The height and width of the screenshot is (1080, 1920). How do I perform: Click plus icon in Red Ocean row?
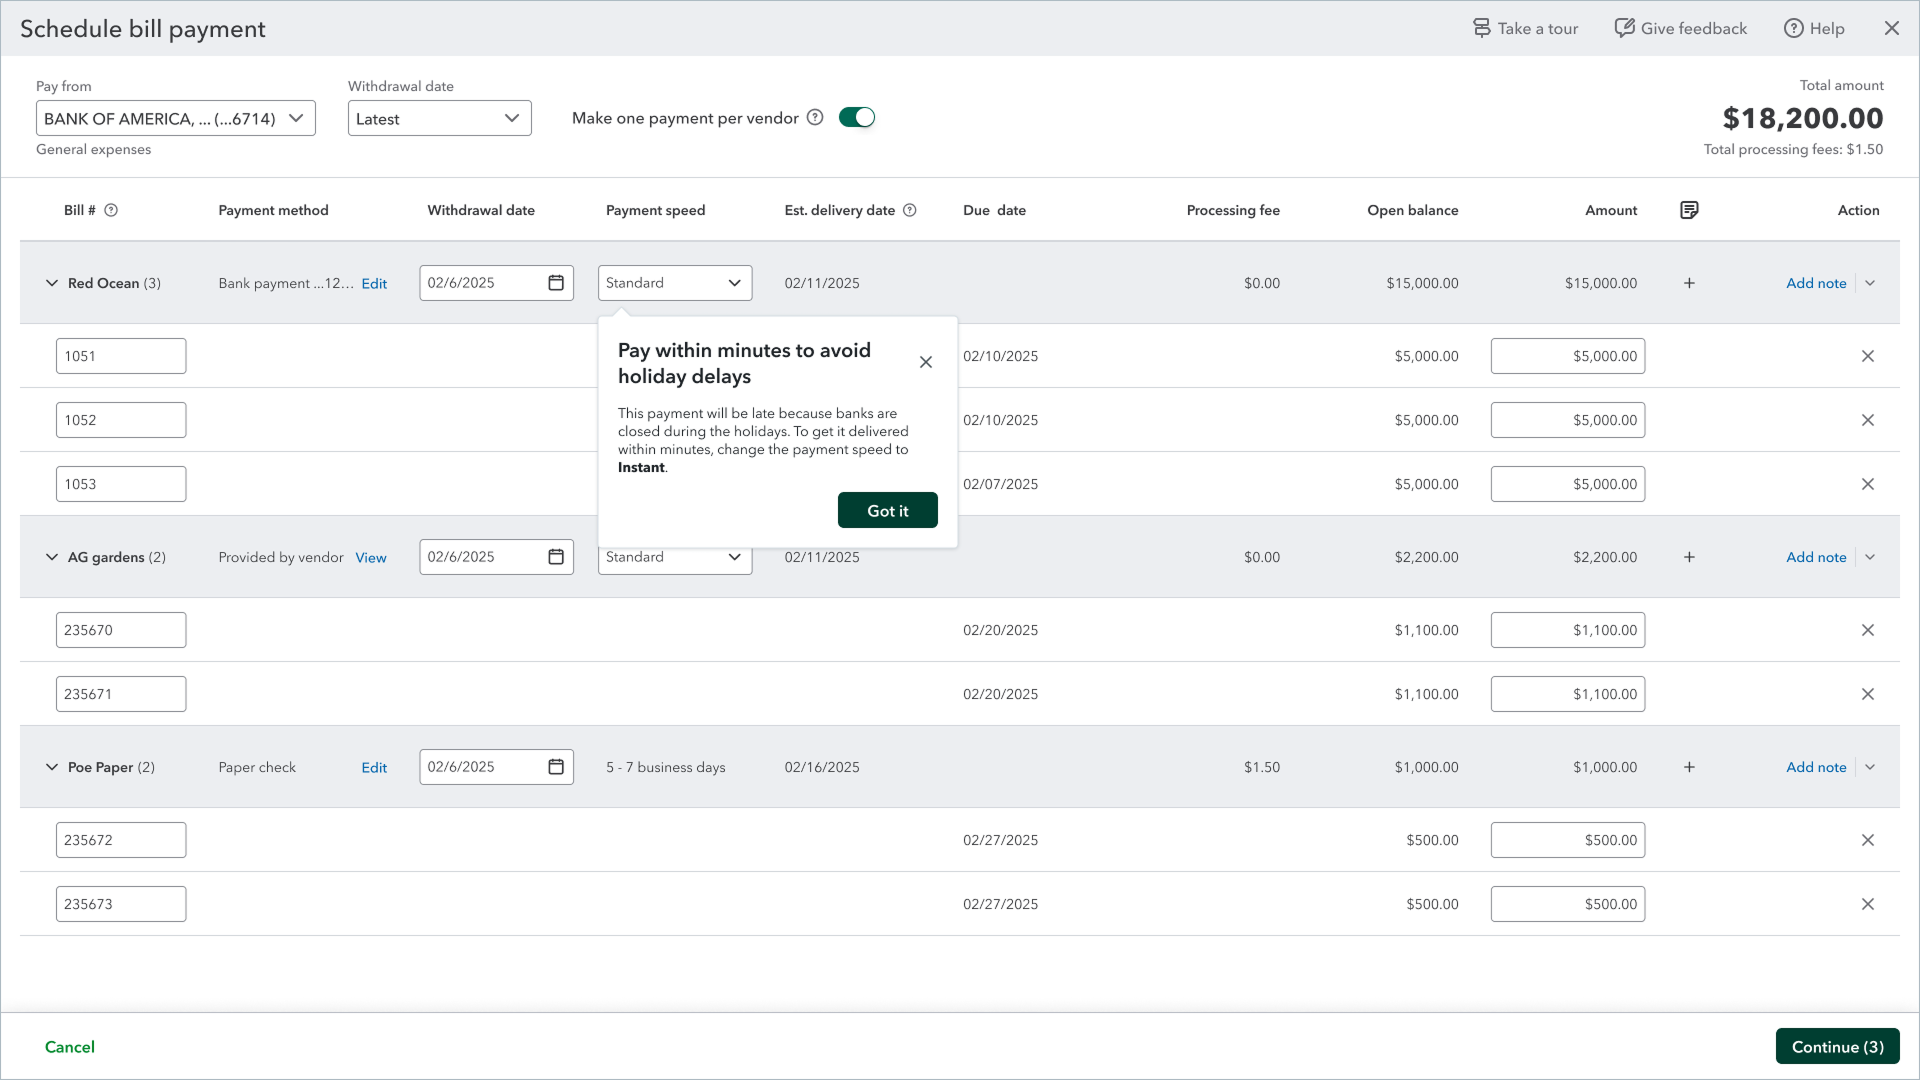pyautogui.click(x=1689, y=283)
